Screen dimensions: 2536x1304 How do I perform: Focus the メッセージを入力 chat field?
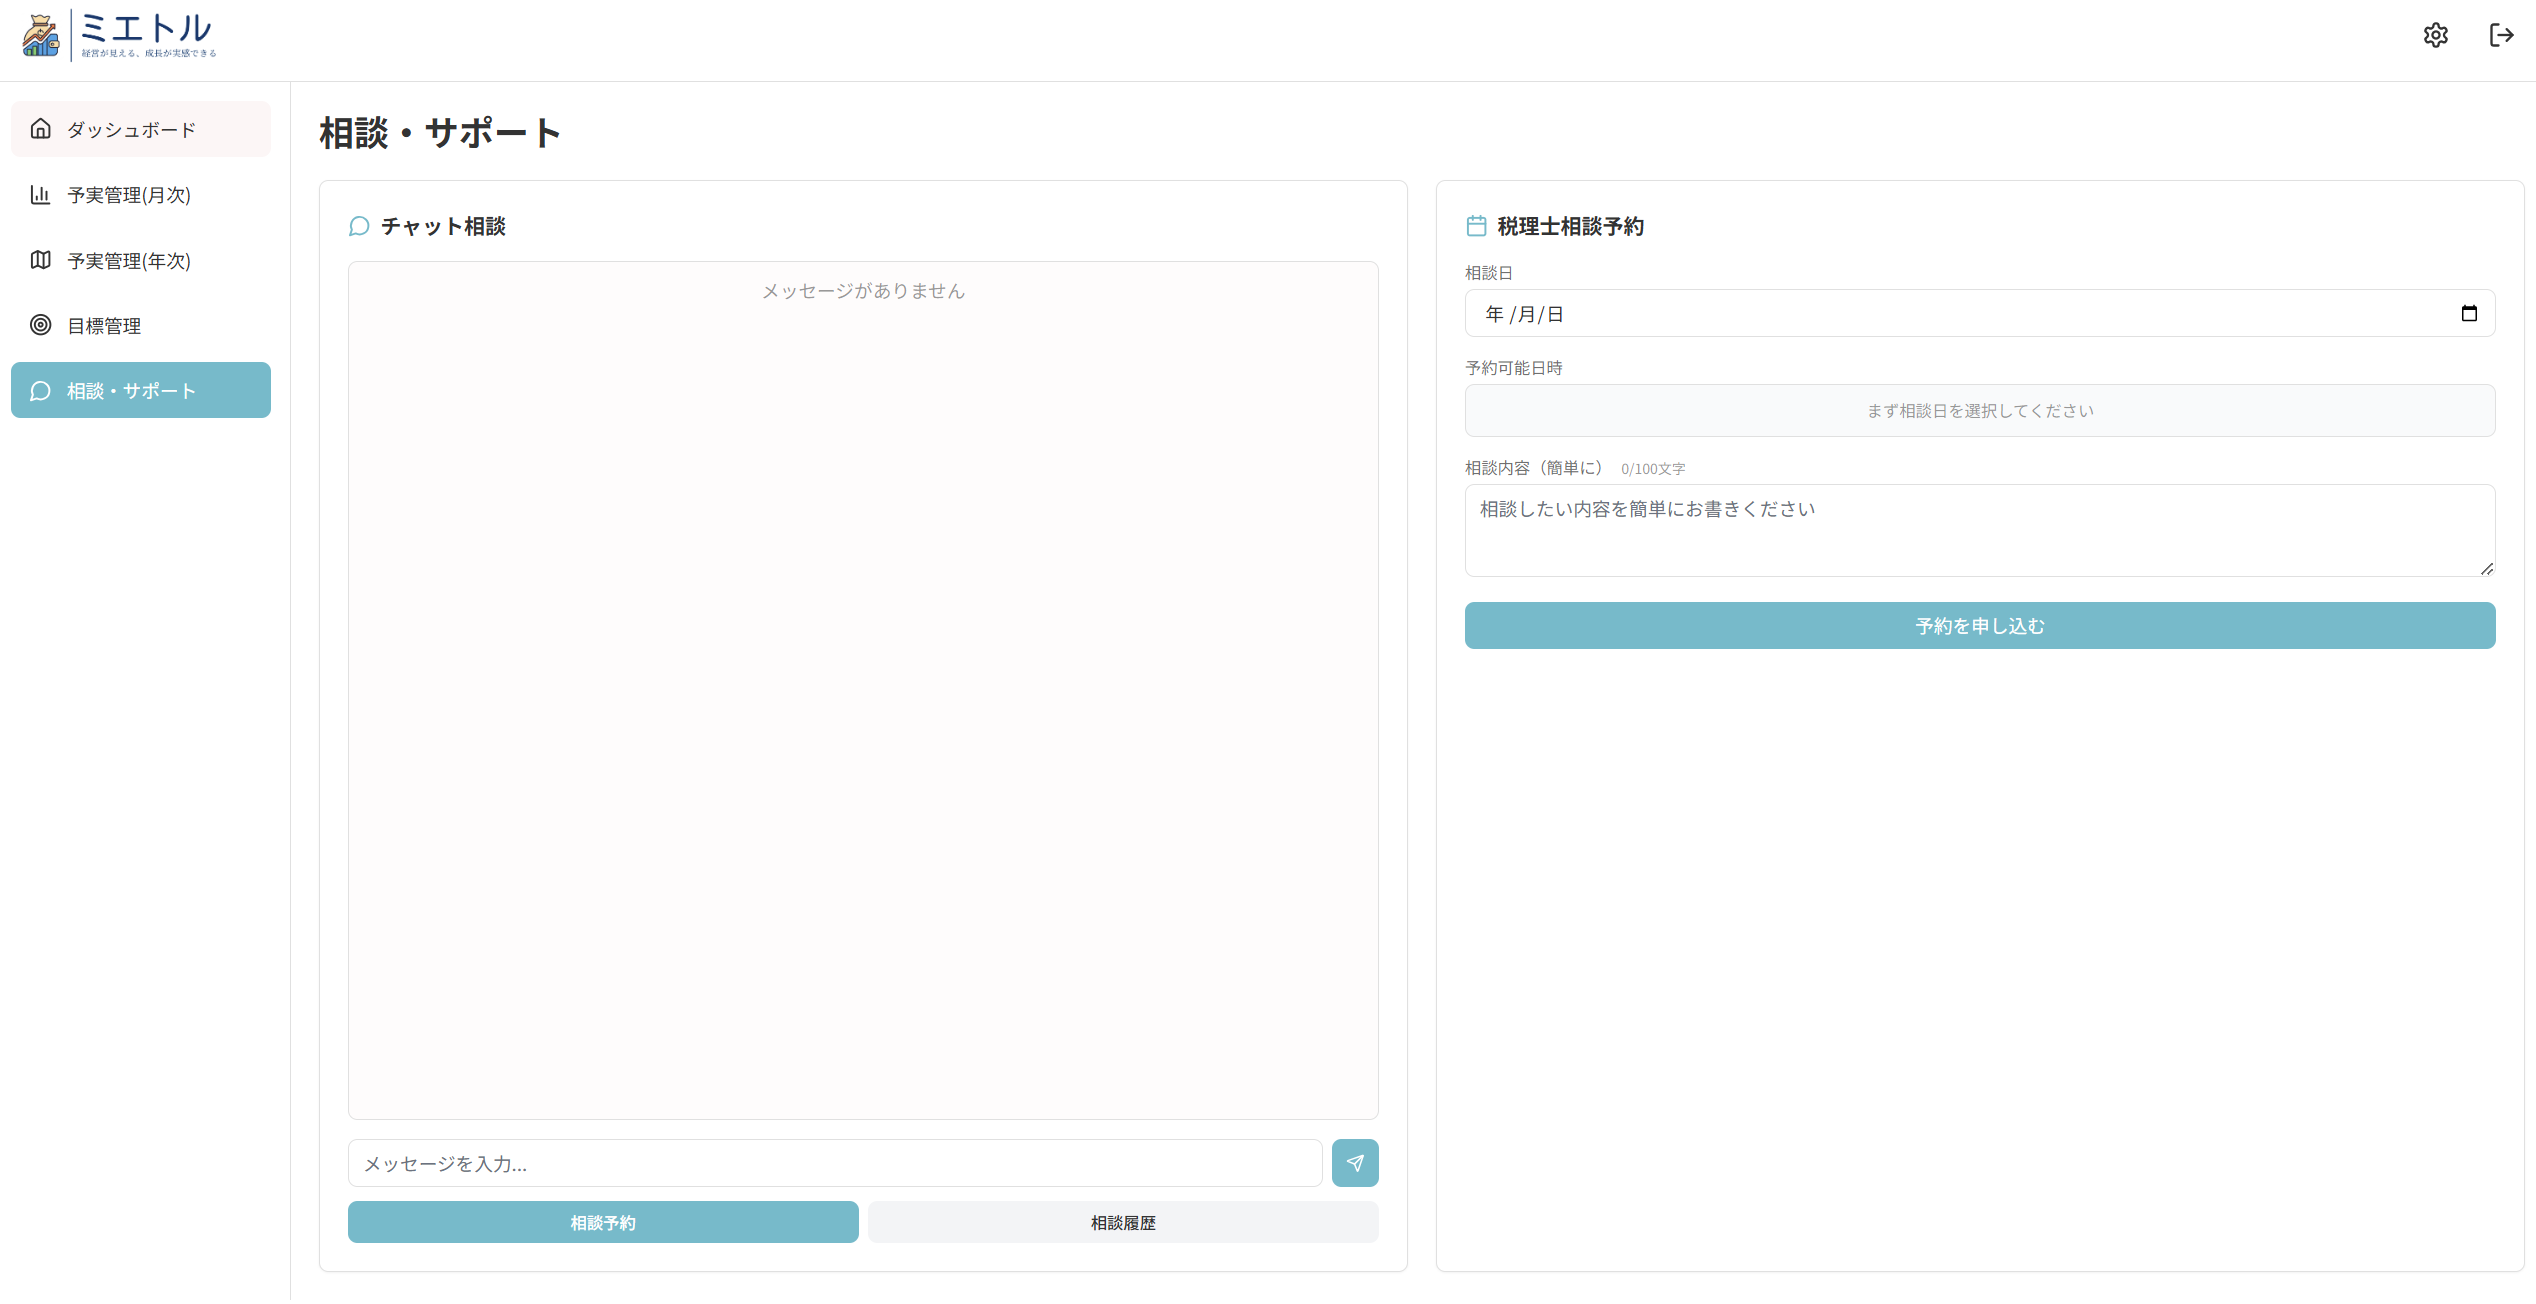point(835,1163)
